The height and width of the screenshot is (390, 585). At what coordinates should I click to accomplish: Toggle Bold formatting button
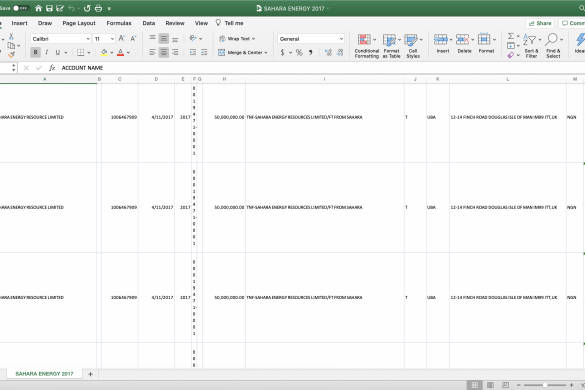[x=35, y=53]
